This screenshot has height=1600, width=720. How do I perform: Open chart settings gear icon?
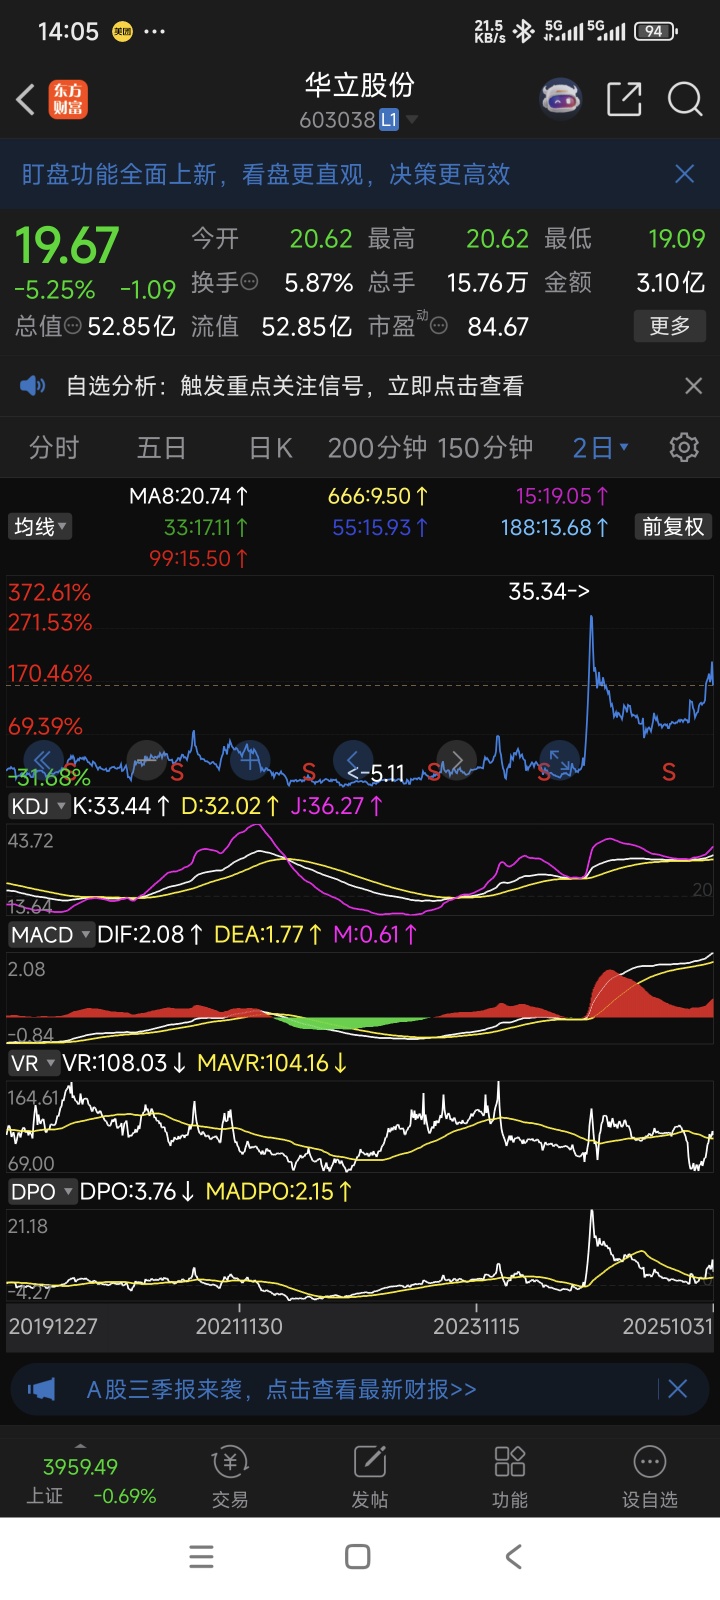(x=684, y=447)
